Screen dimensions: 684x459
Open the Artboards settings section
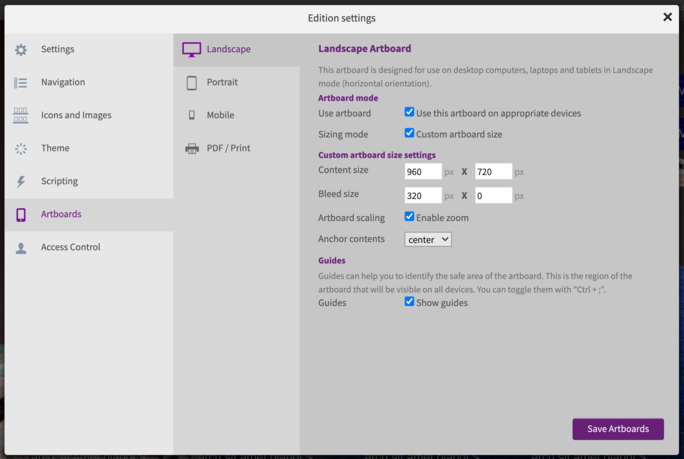61,214
